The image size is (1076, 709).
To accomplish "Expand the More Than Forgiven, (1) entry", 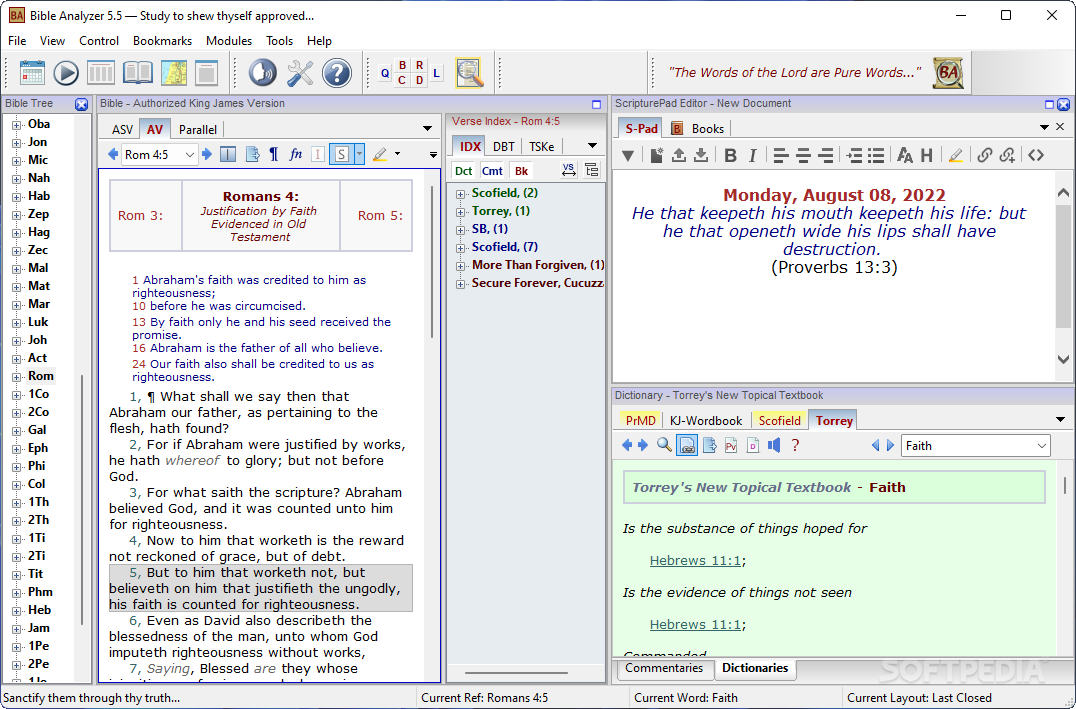I will tap(460, 266).
